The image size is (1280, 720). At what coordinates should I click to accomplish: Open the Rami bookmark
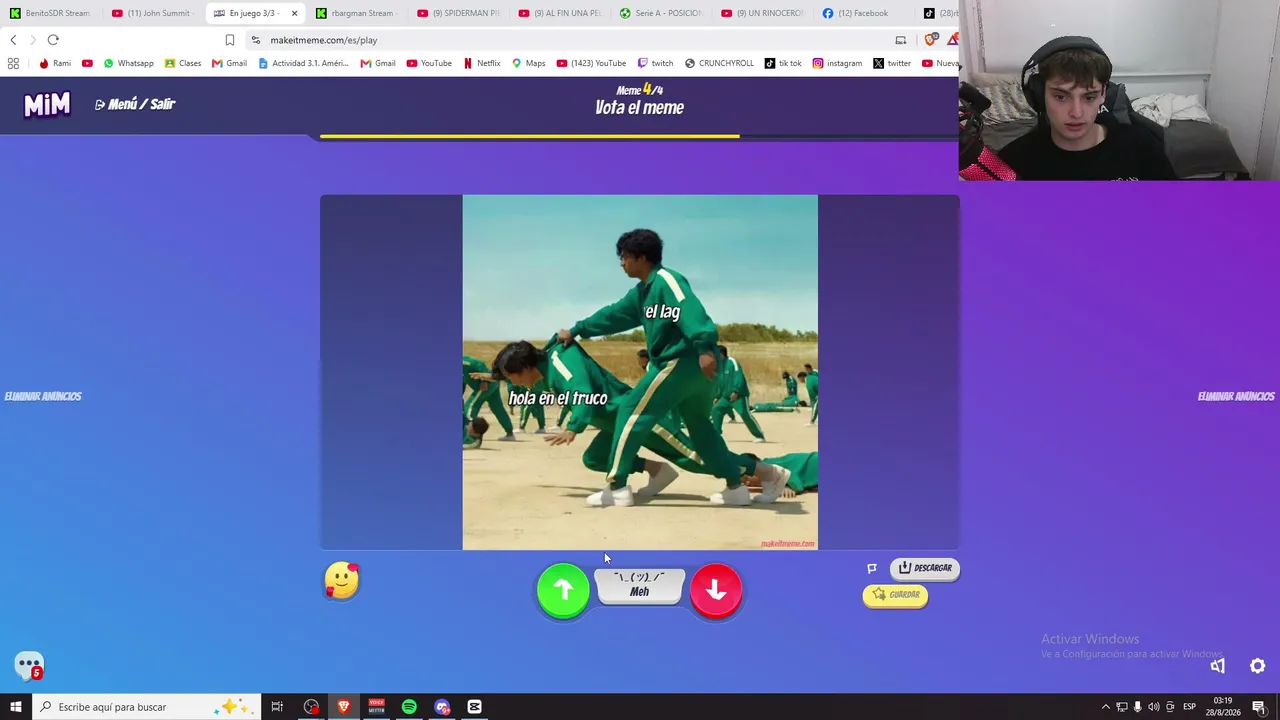click(x=54, y=63)
